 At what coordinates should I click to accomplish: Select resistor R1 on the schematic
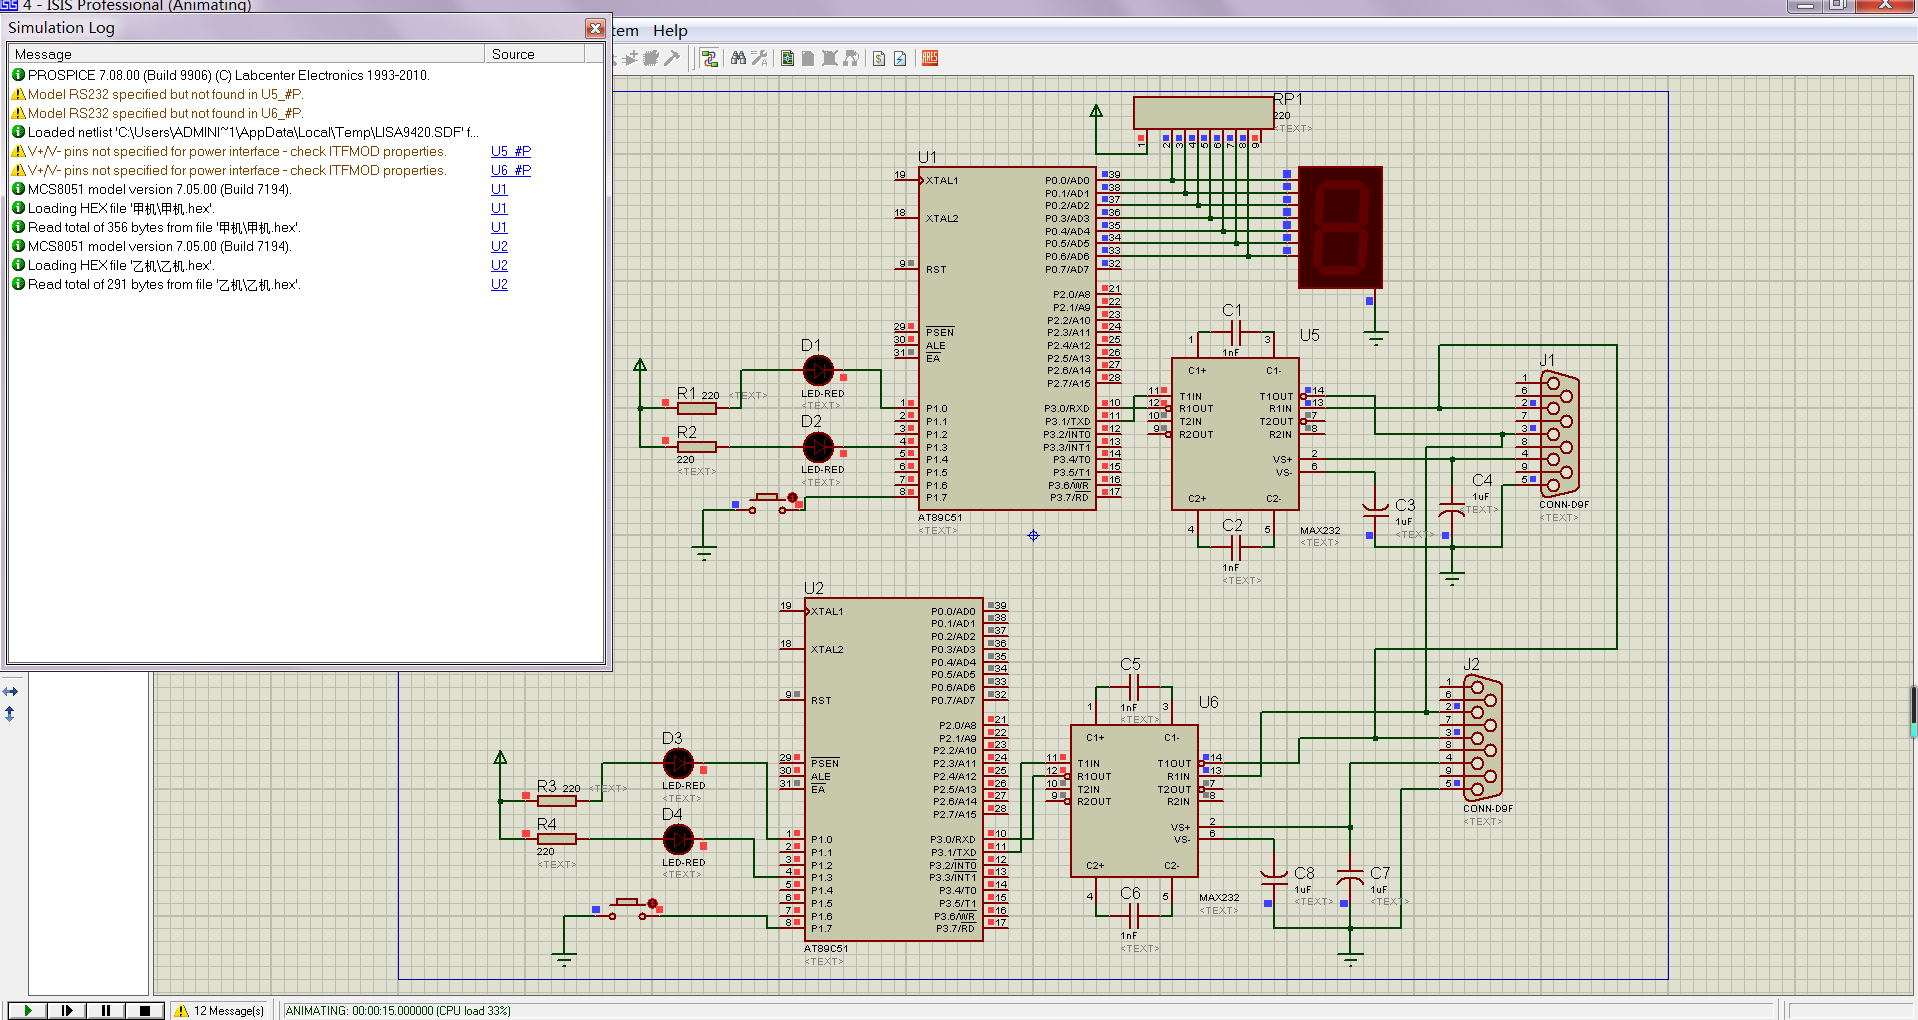[696, 408]
